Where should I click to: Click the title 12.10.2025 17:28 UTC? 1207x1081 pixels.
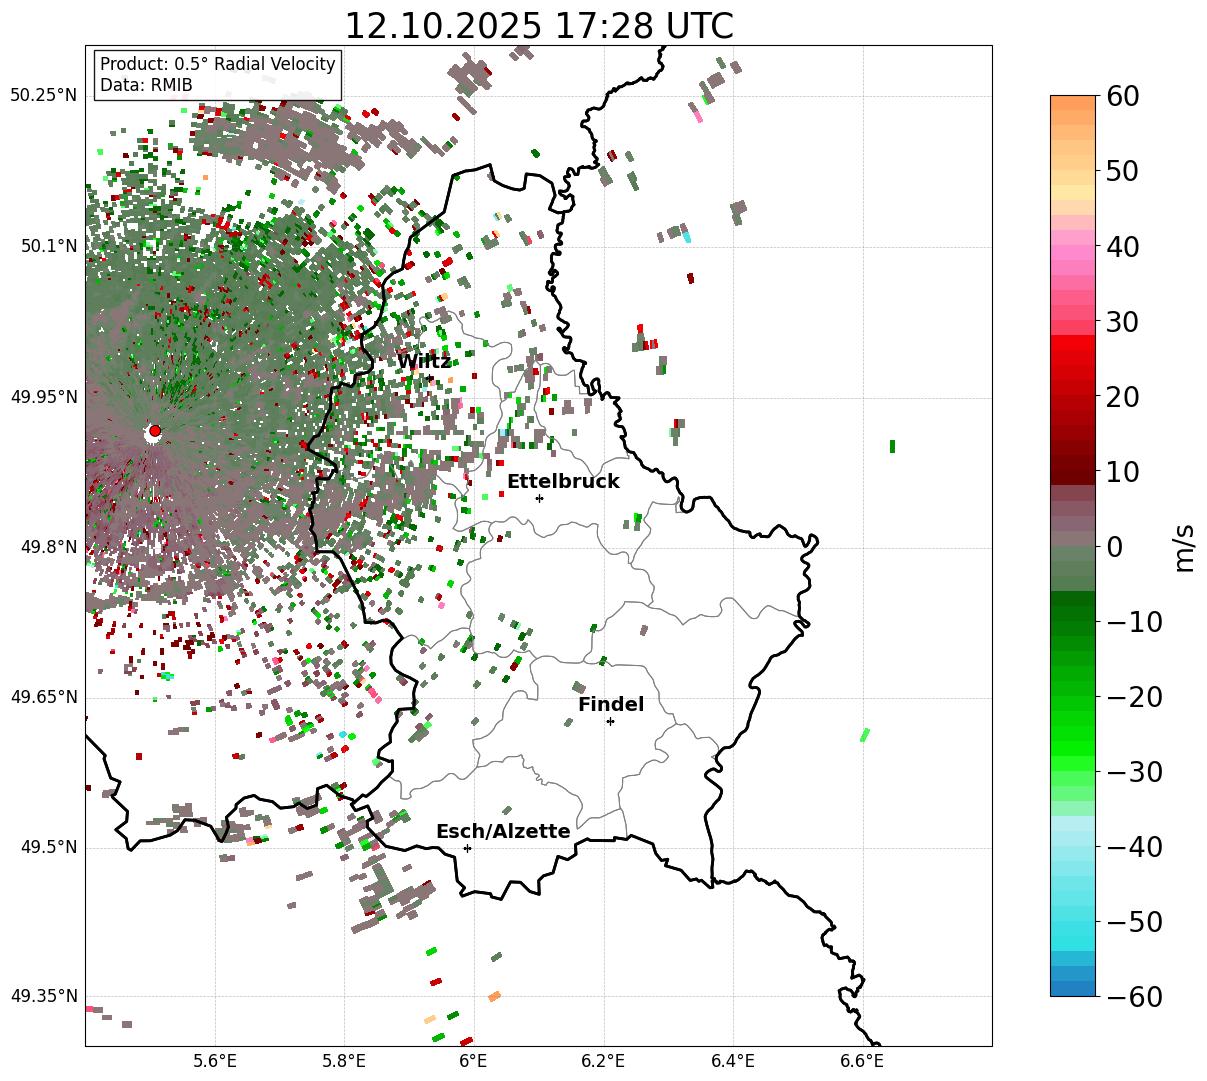point(538,25)
